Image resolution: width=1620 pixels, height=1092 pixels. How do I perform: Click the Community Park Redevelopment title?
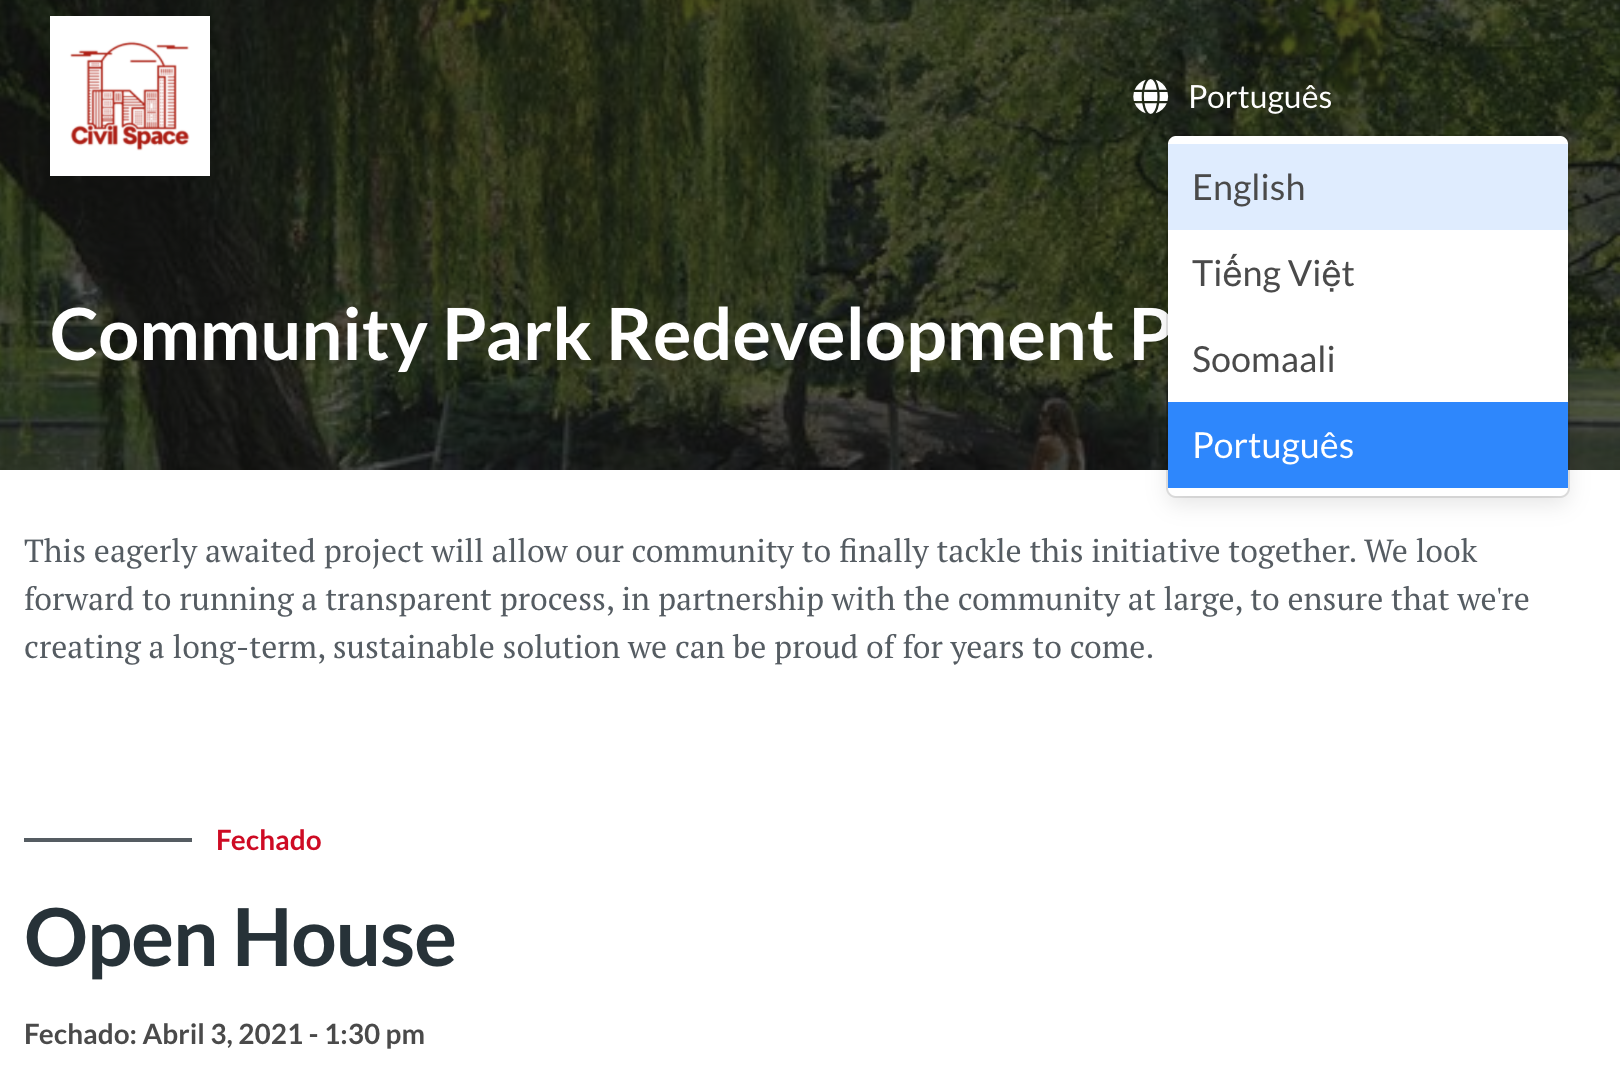point(609,335)
